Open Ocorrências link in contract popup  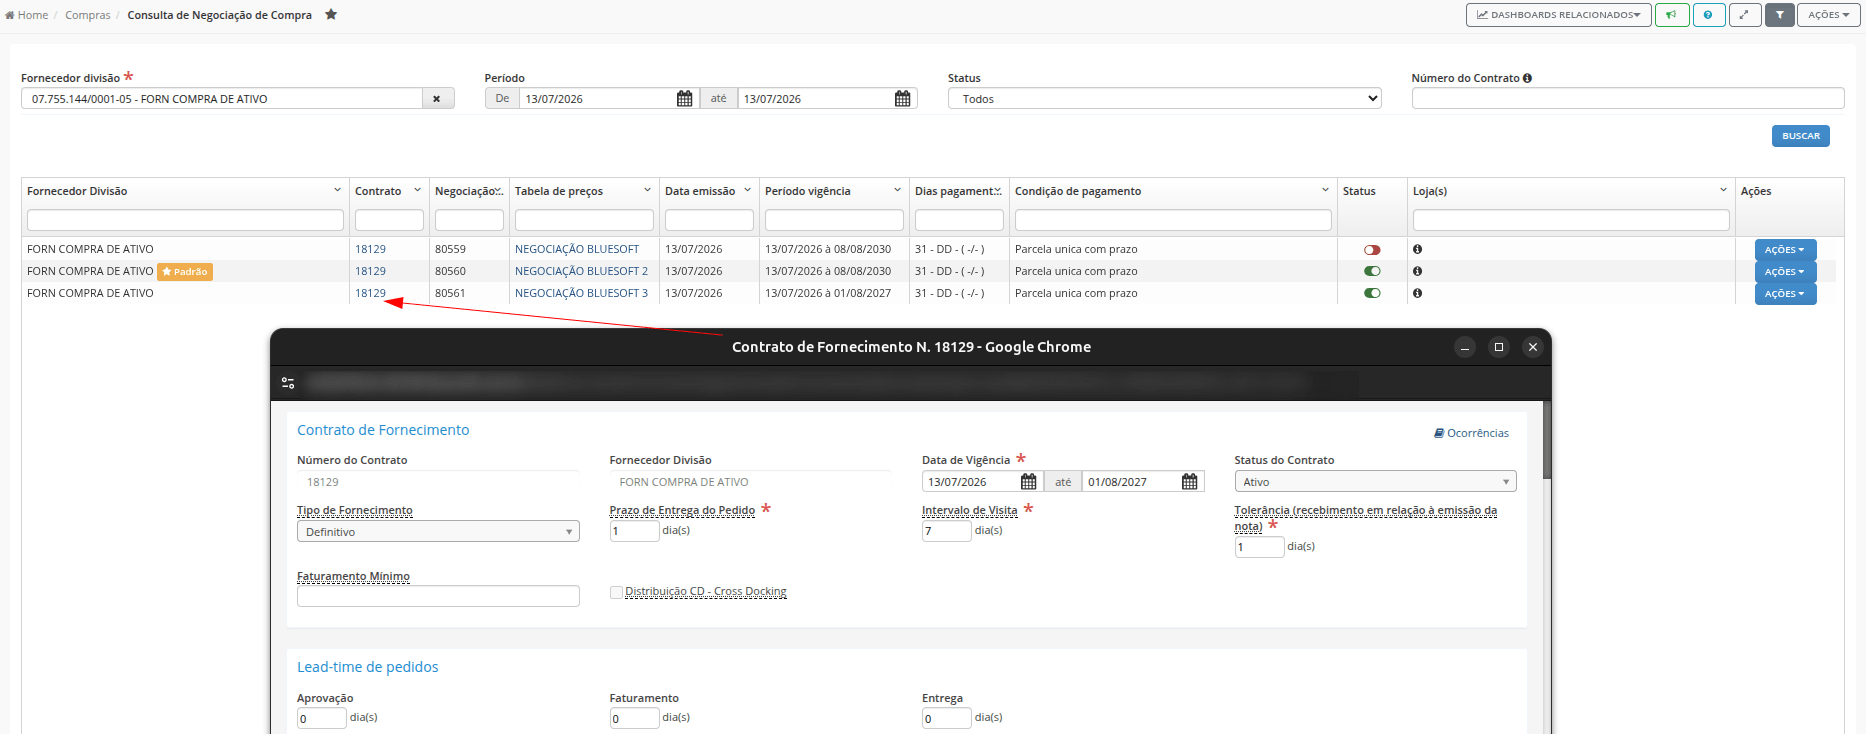(1472, 433)
